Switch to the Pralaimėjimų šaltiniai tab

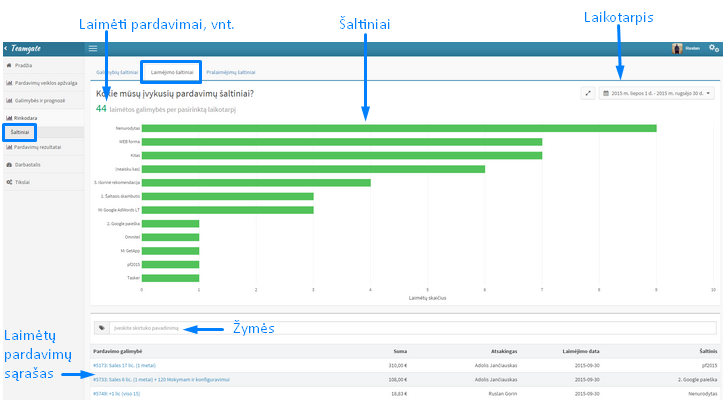pyautogui.click(x=231, y=72)
